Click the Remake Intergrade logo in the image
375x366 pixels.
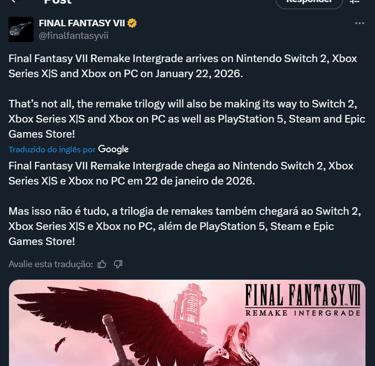point(303,300)
